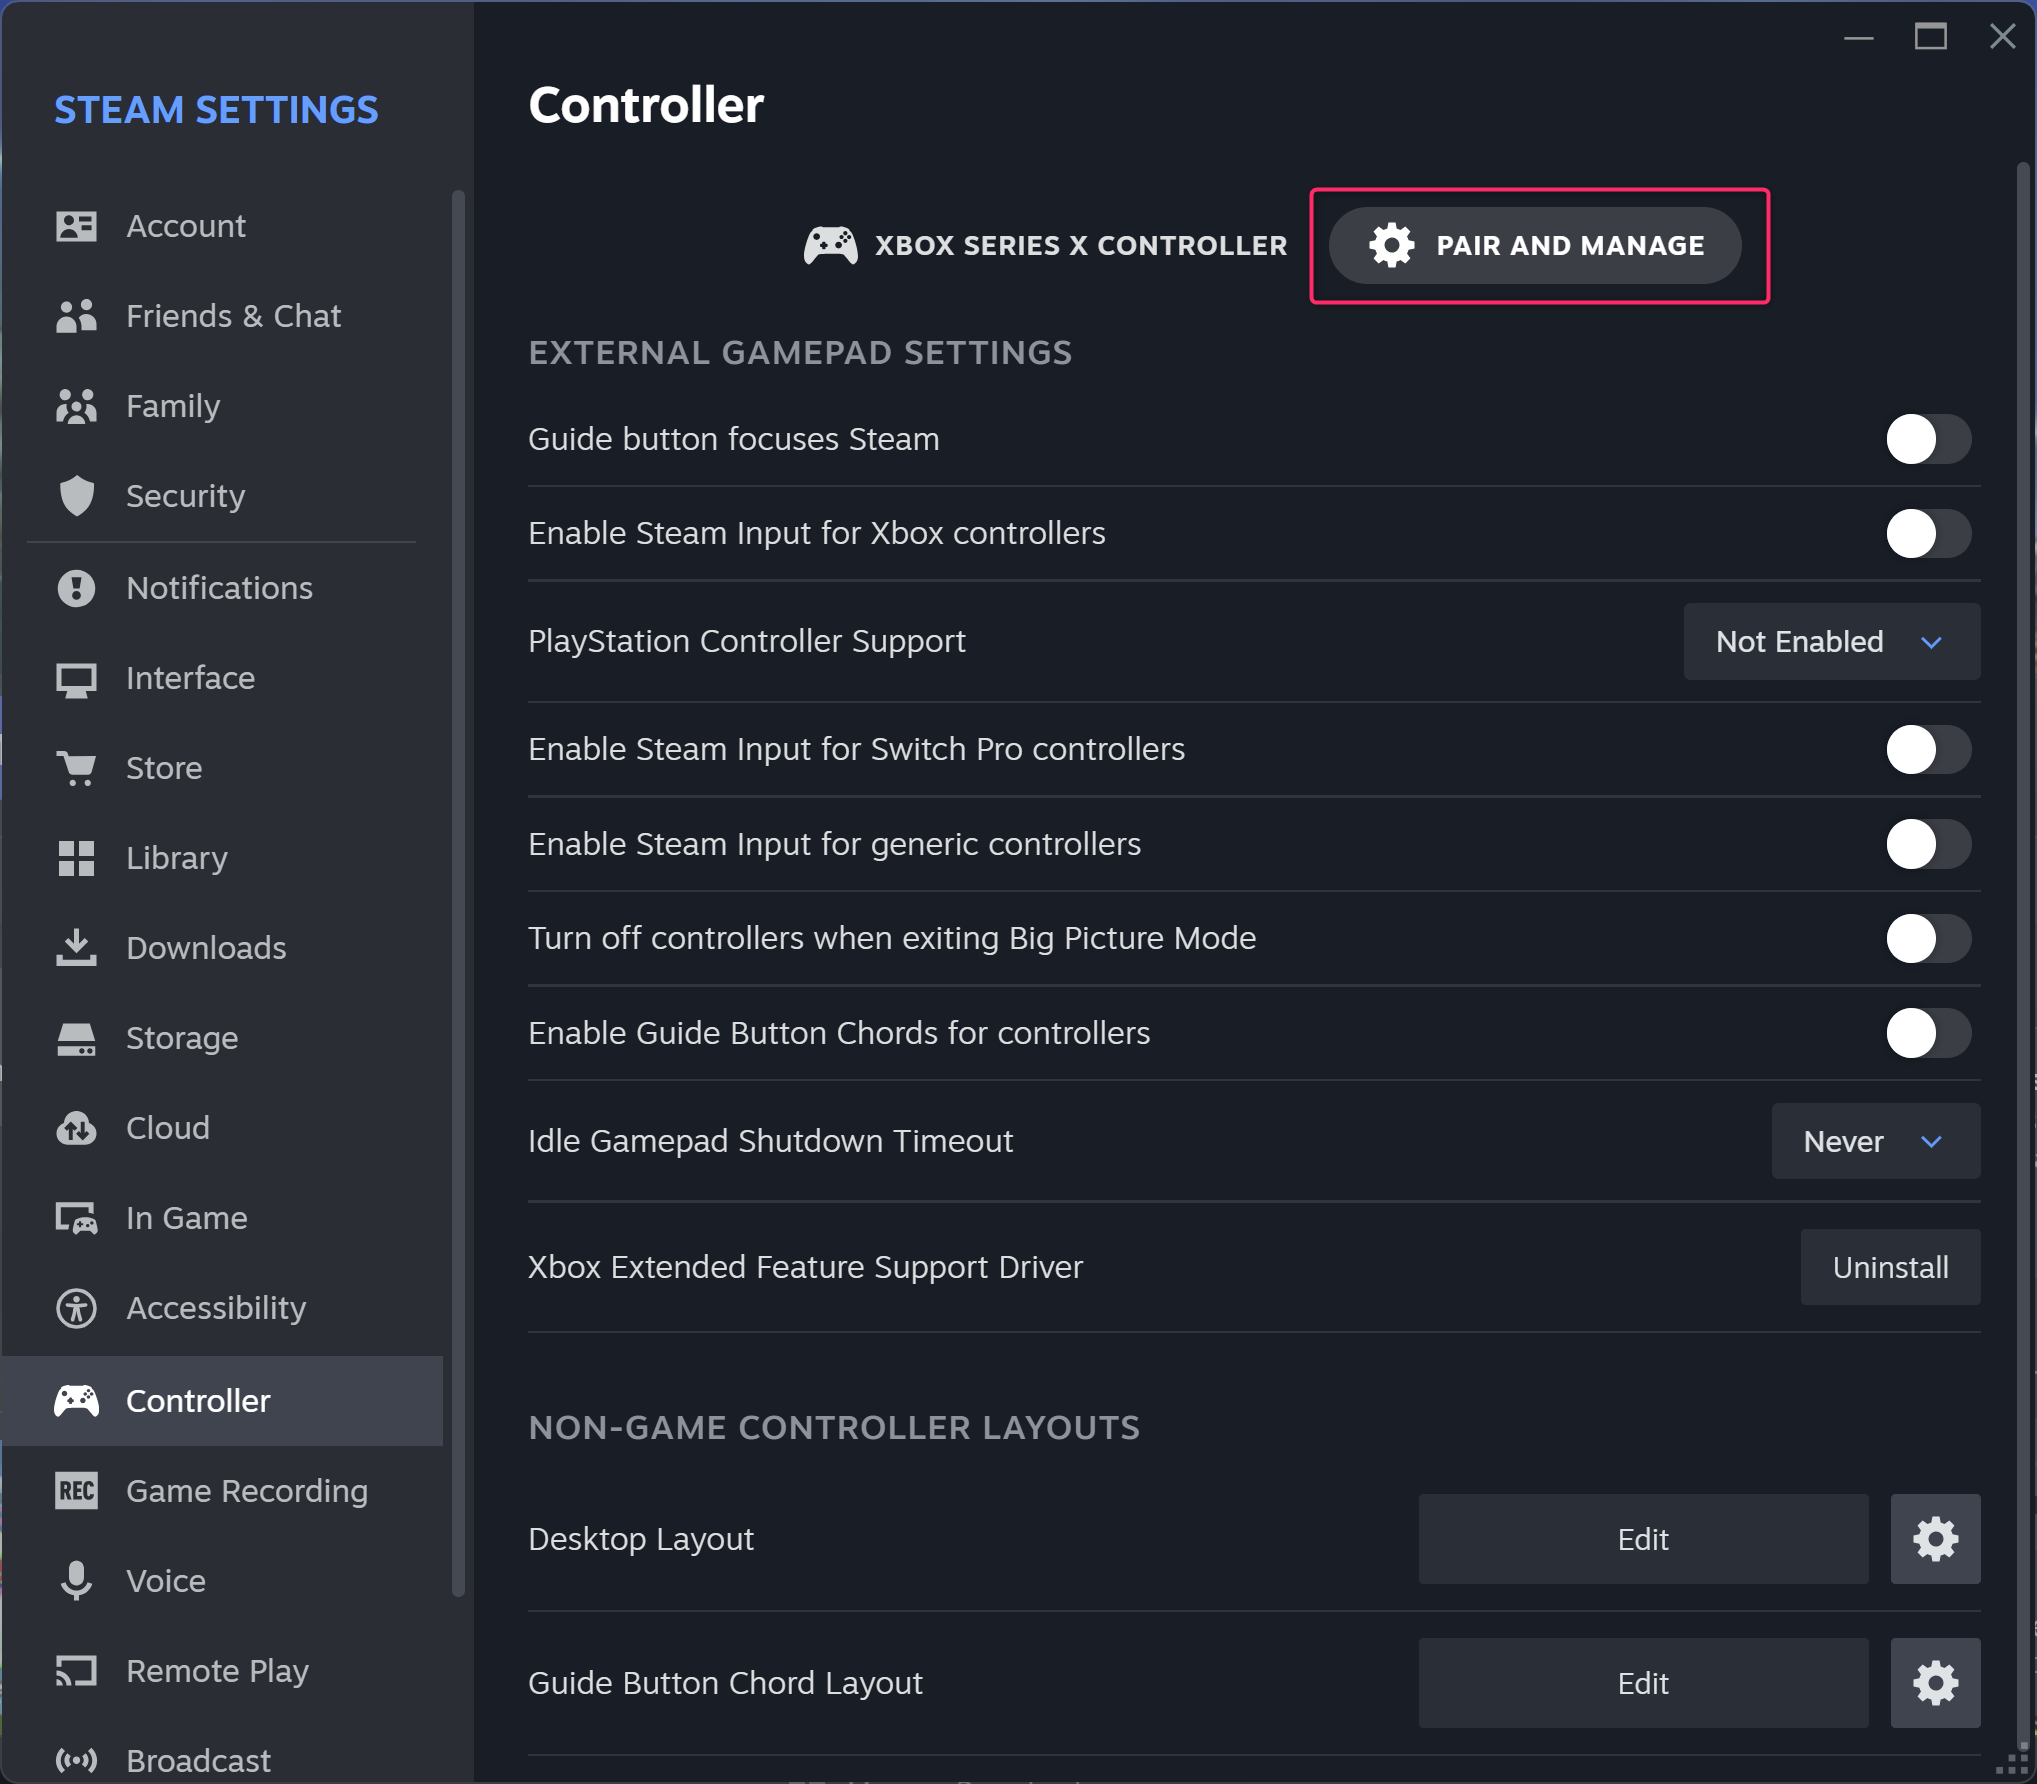Click the Xbox Series X Controller label
Viewport: 2037px width, 1784px height.
click(1081, 246)
